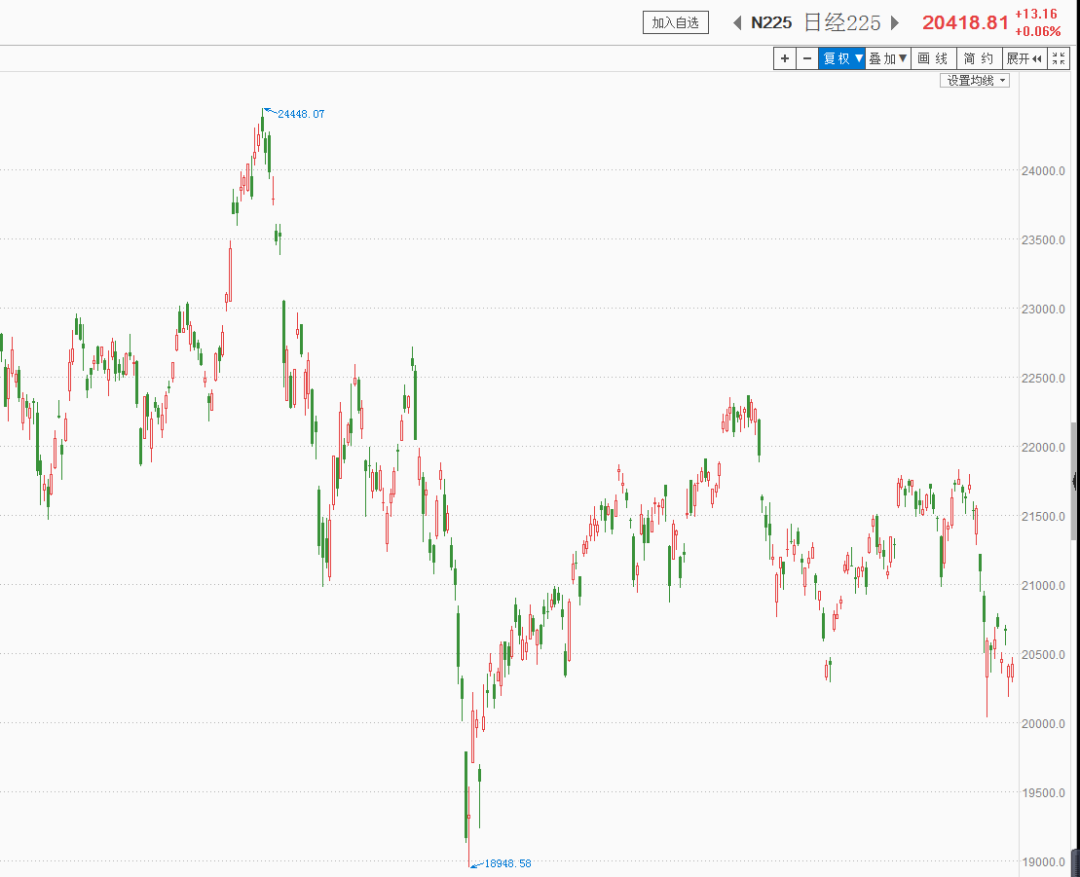Open the 叠加 overlay dropdown
1080x877 pixels.
pos(888,59)
